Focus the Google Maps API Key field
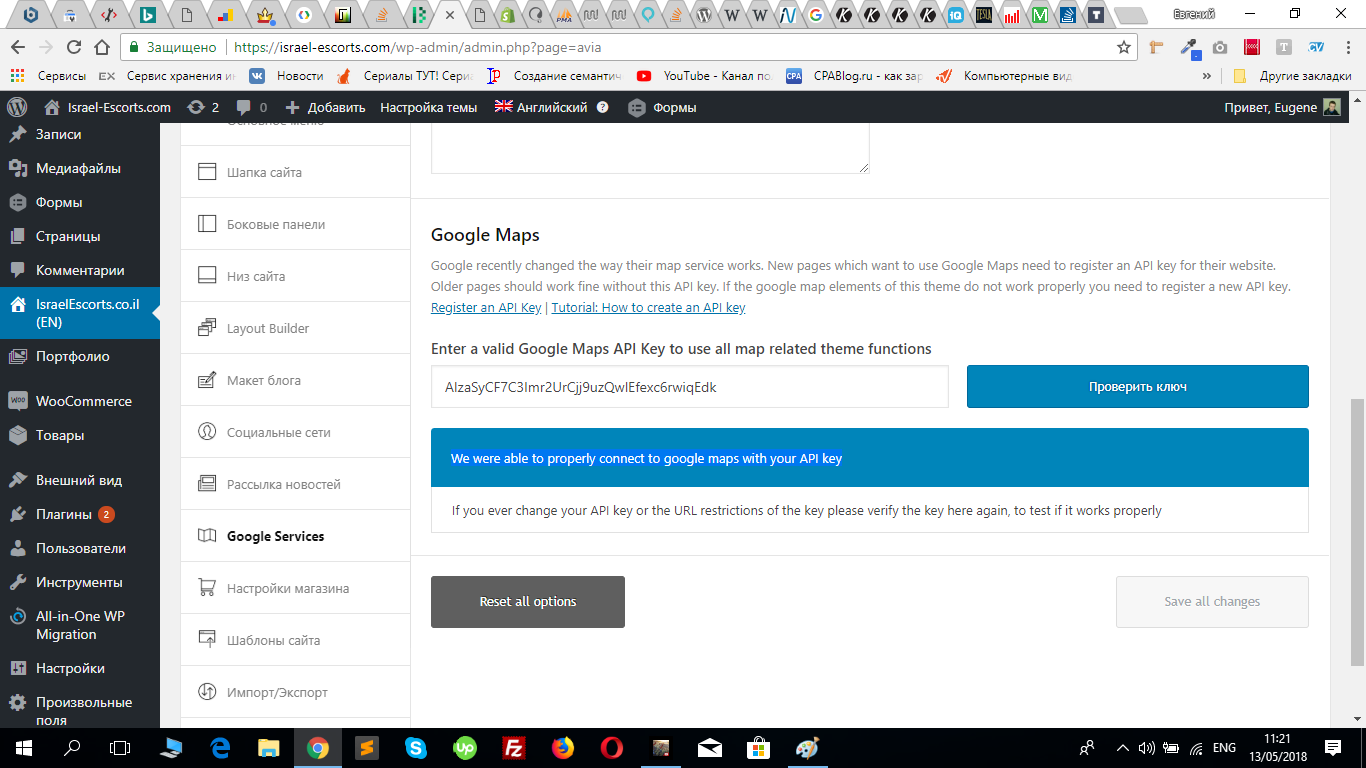The width and height of the screenshot is (1366, 768). click(x=690, y=387)
